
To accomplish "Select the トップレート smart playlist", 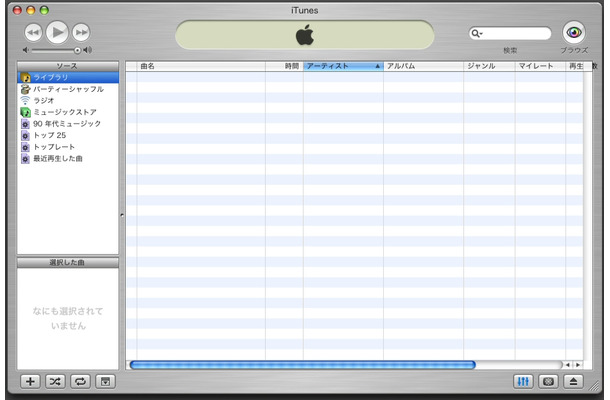I will 68,147.
